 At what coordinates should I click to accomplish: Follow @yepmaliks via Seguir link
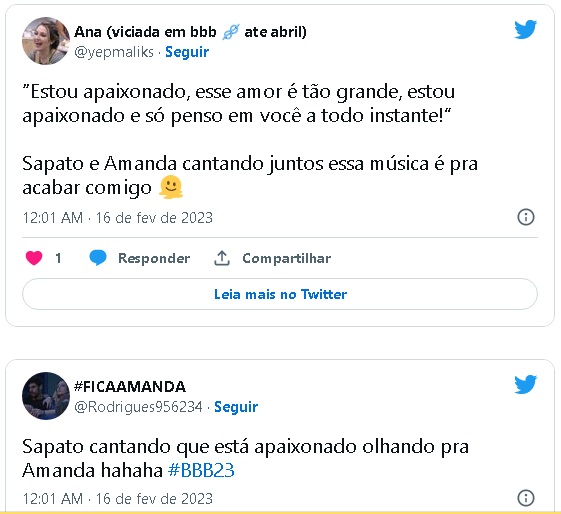point(187,52)
